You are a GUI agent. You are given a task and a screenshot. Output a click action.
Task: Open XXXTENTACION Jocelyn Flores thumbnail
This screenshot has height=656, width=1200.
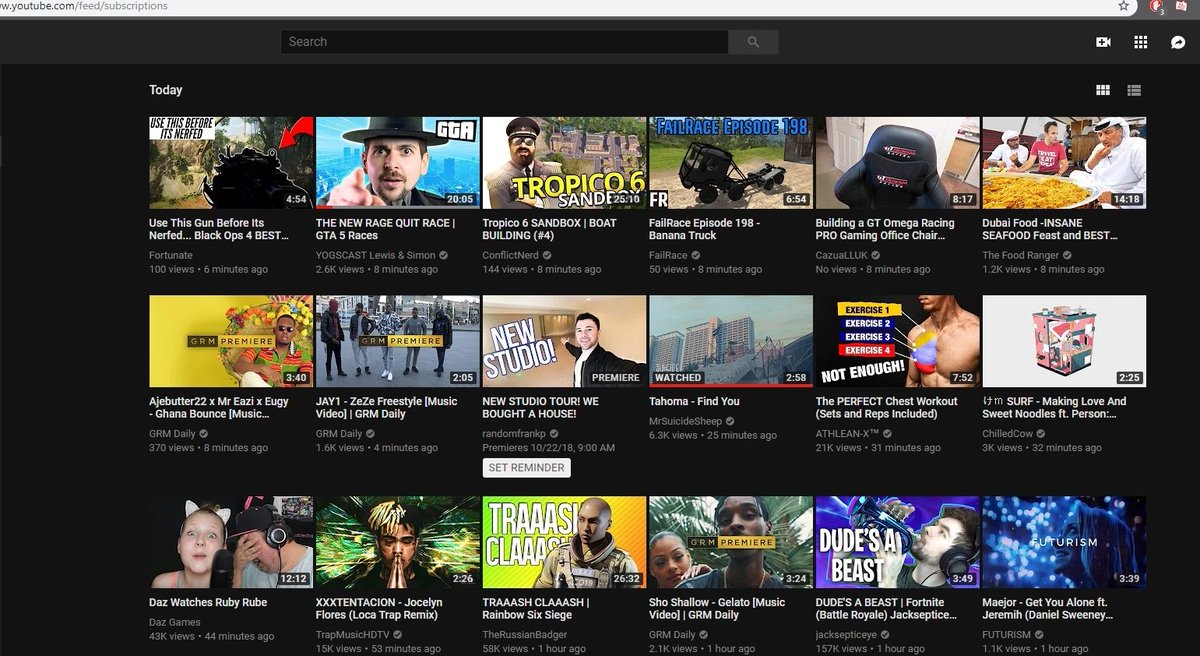(397, 543)
